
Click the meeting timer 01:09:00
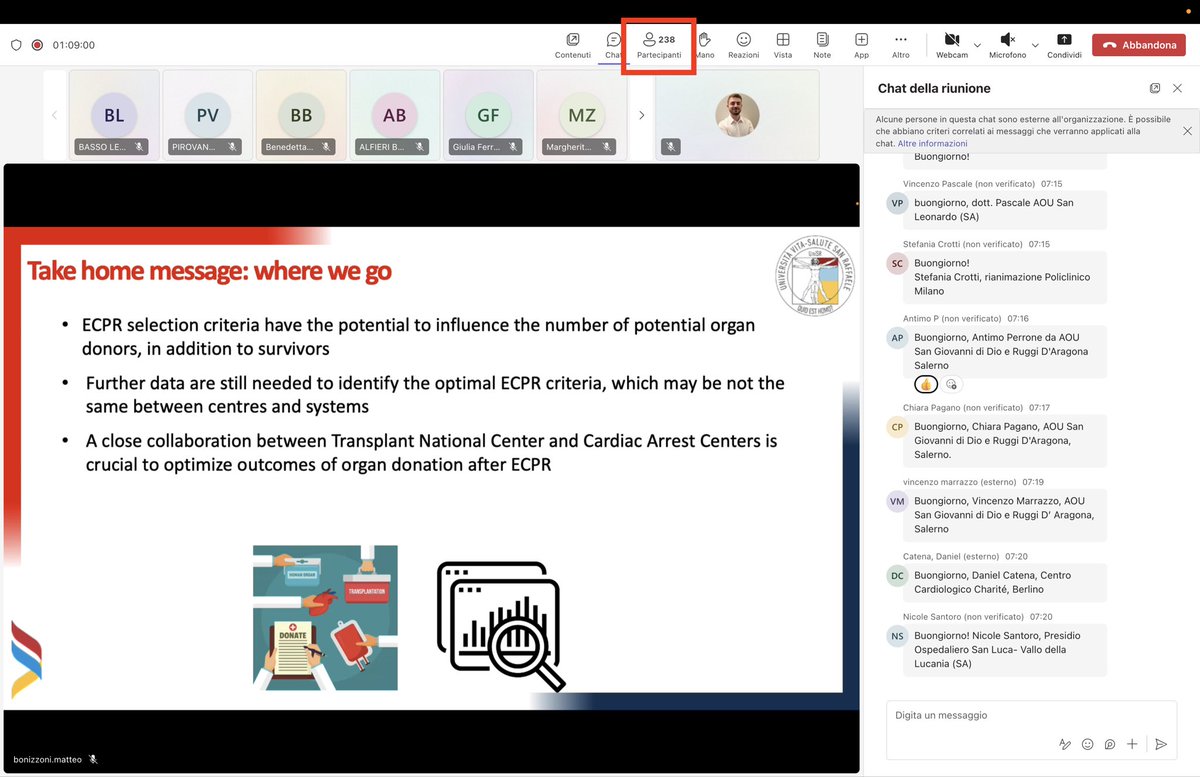(74, 45)
